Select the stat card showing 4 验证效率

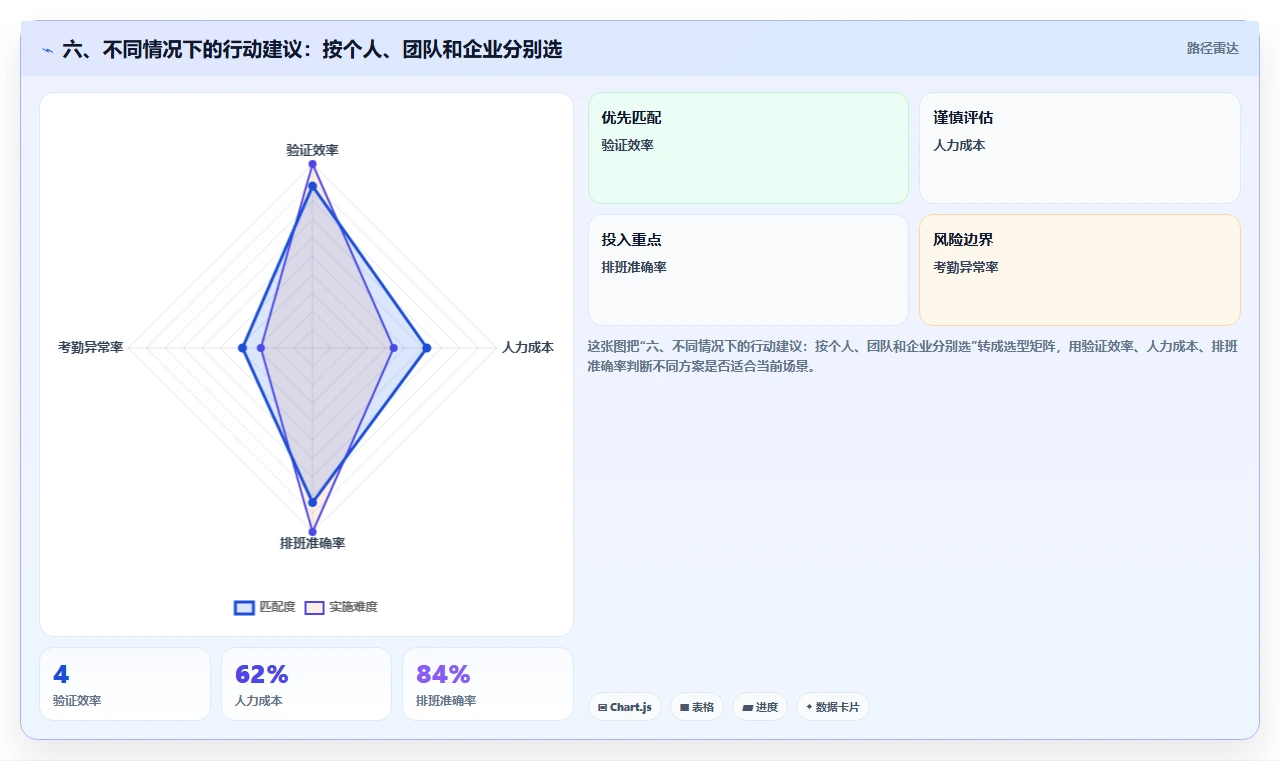125,684
